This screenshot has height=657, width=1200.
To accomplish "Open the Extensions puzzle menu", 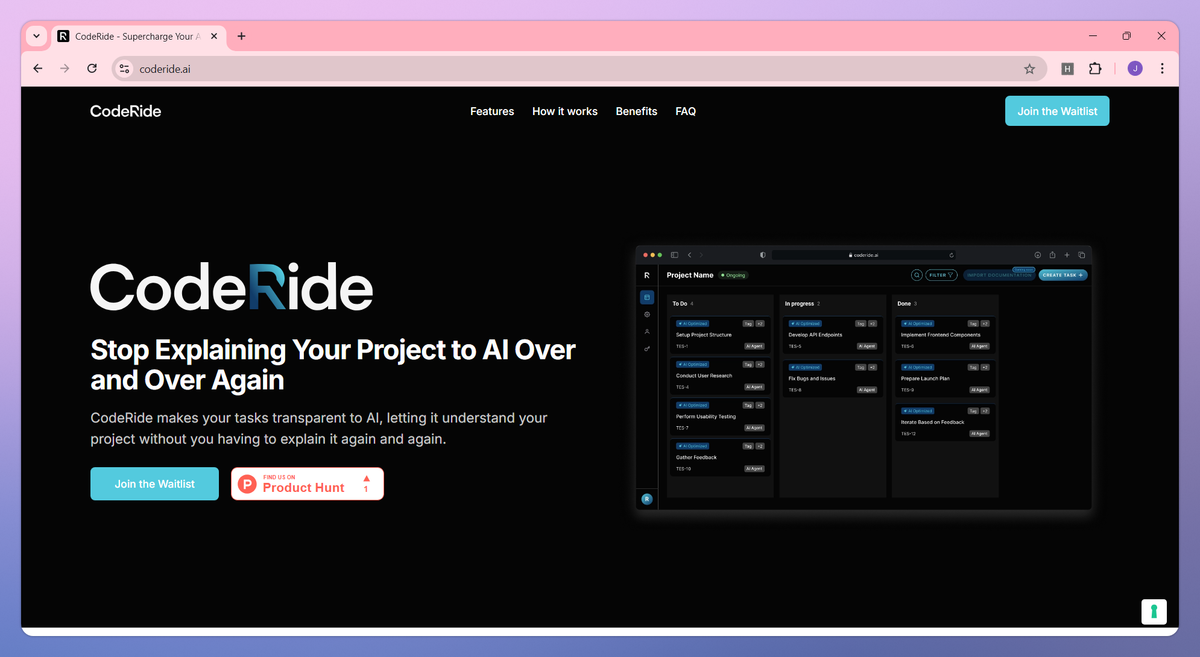I will [1095, 69].
